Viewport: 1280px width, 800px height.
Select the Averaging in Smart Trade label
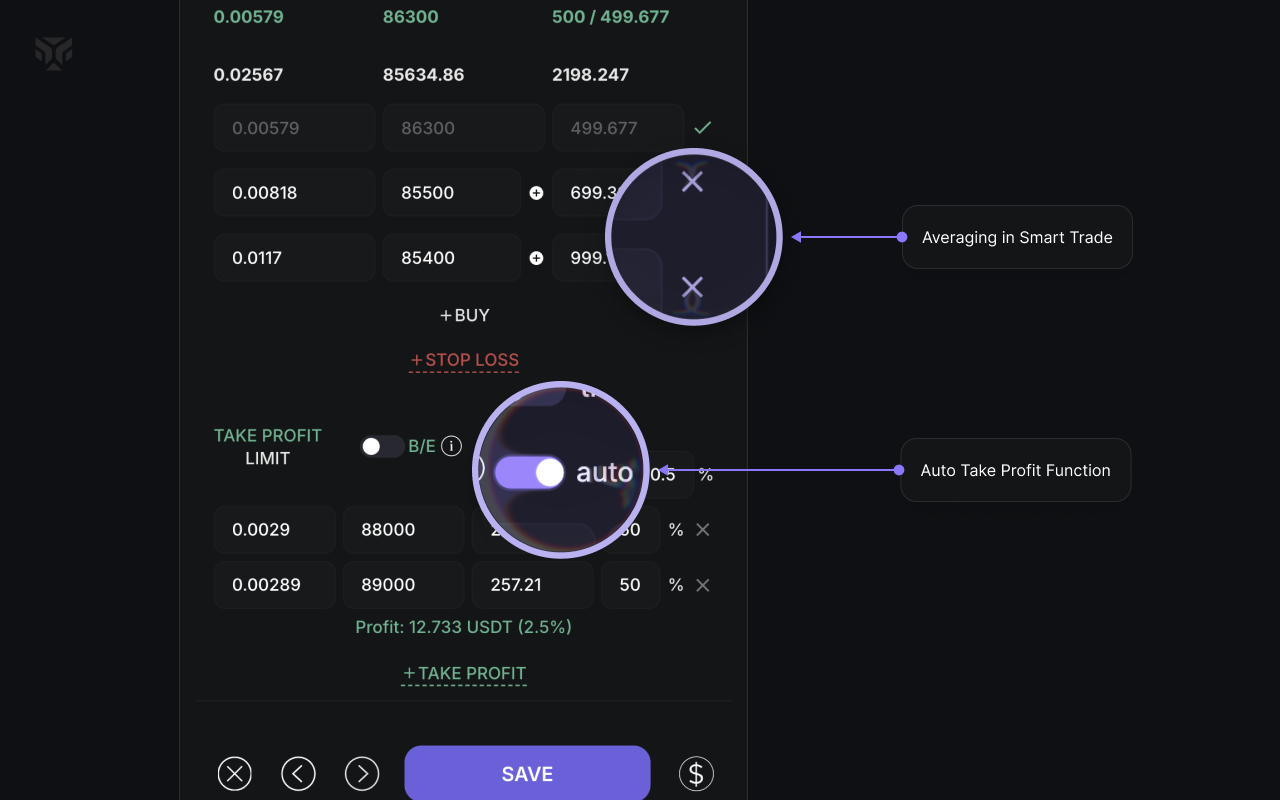[x=1016, y=237]
